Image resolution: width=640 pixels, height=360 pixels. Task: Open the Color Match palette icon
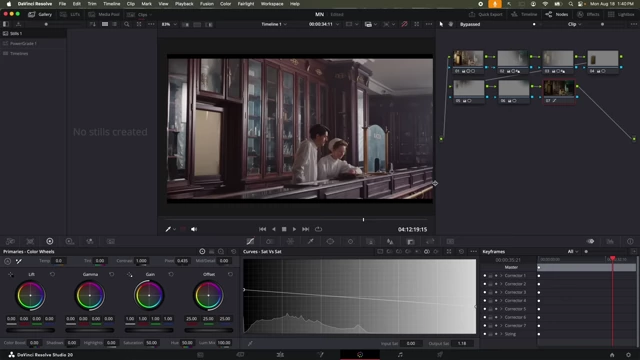click(x=30, y=242)
